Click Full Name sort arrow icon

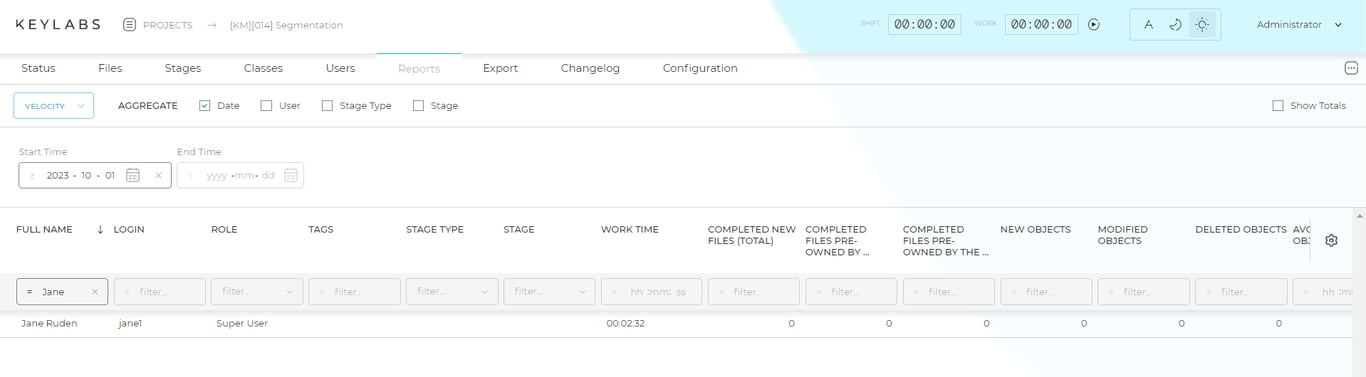point(100,230)
